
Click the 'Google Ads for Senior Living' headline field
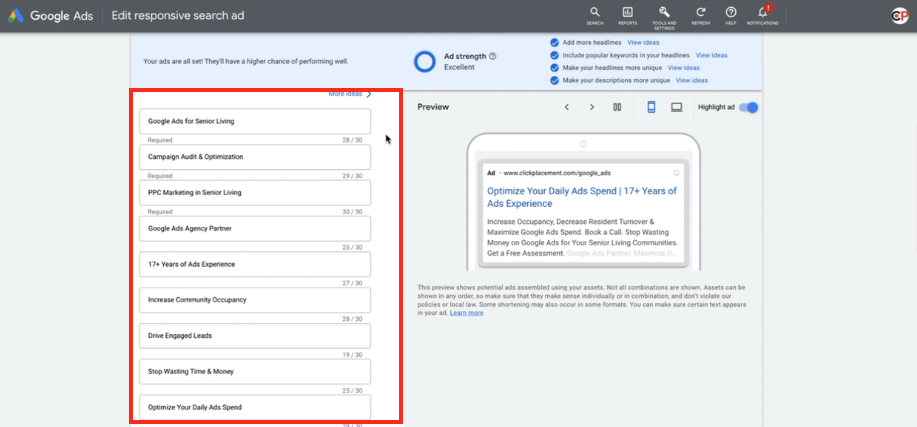pos(255,121)
